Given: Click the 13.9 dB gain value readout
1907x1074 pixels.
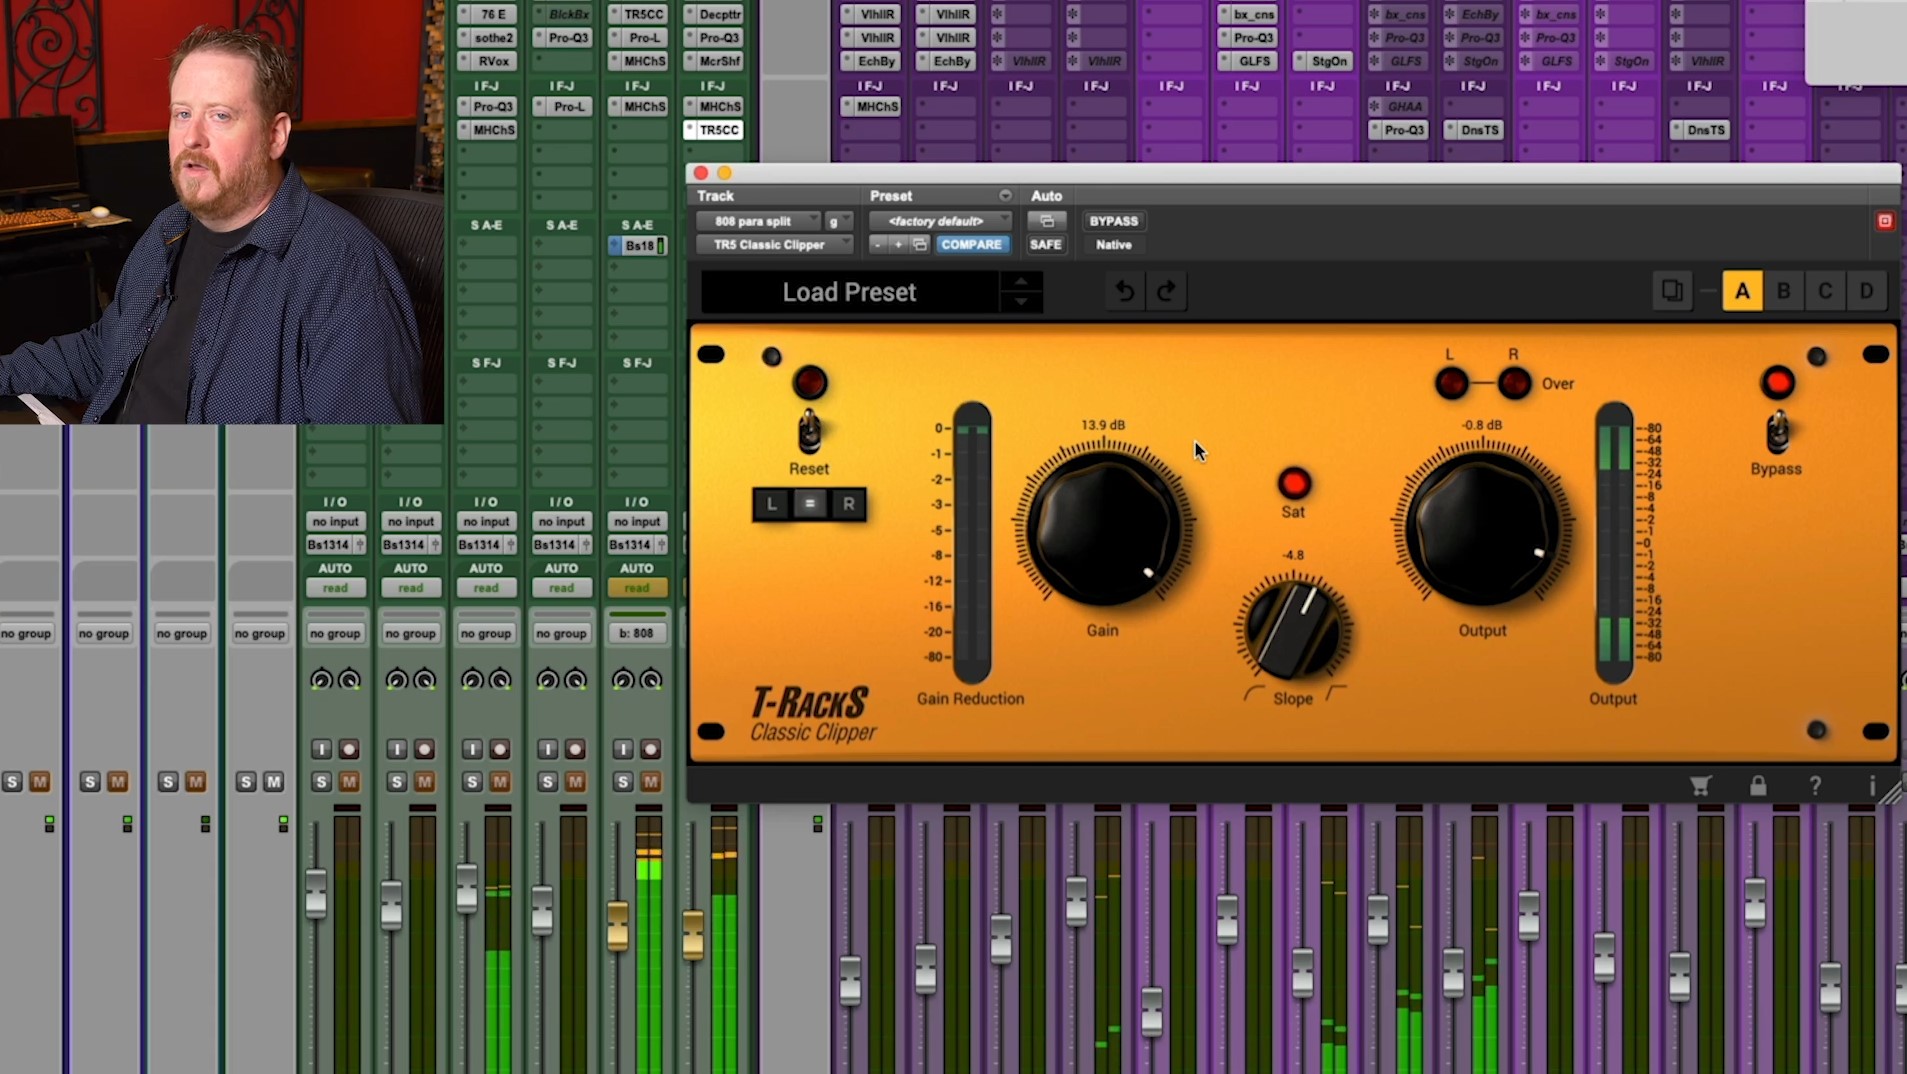Looking at the screenshot, I should click(x=1103, y=425).
